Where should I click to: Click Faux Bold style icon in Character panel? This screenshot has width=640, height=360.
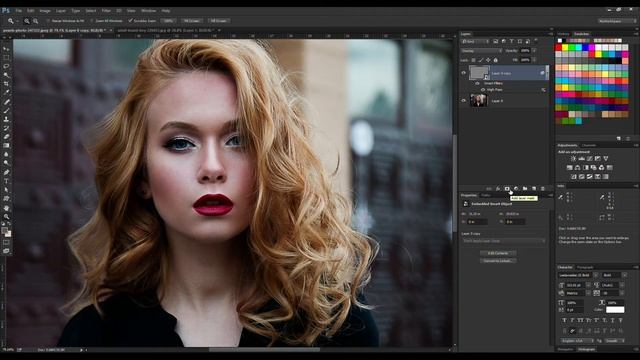click(564, 320)
